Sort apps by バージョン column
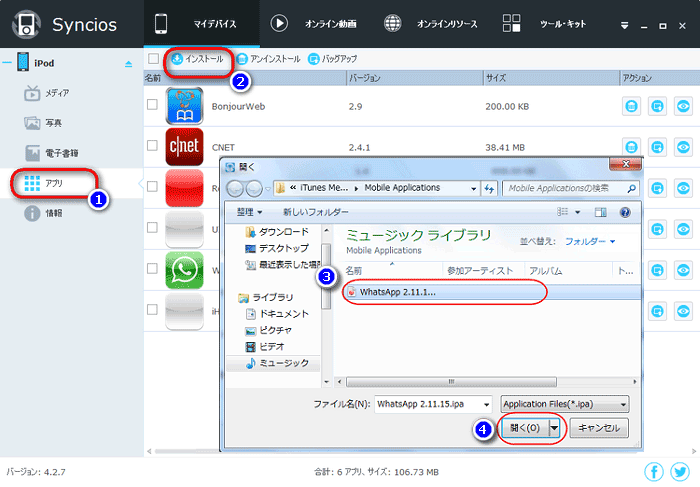The height and width of the screenshot is (487, 700). pyautogui.click(x=415, y=78)
